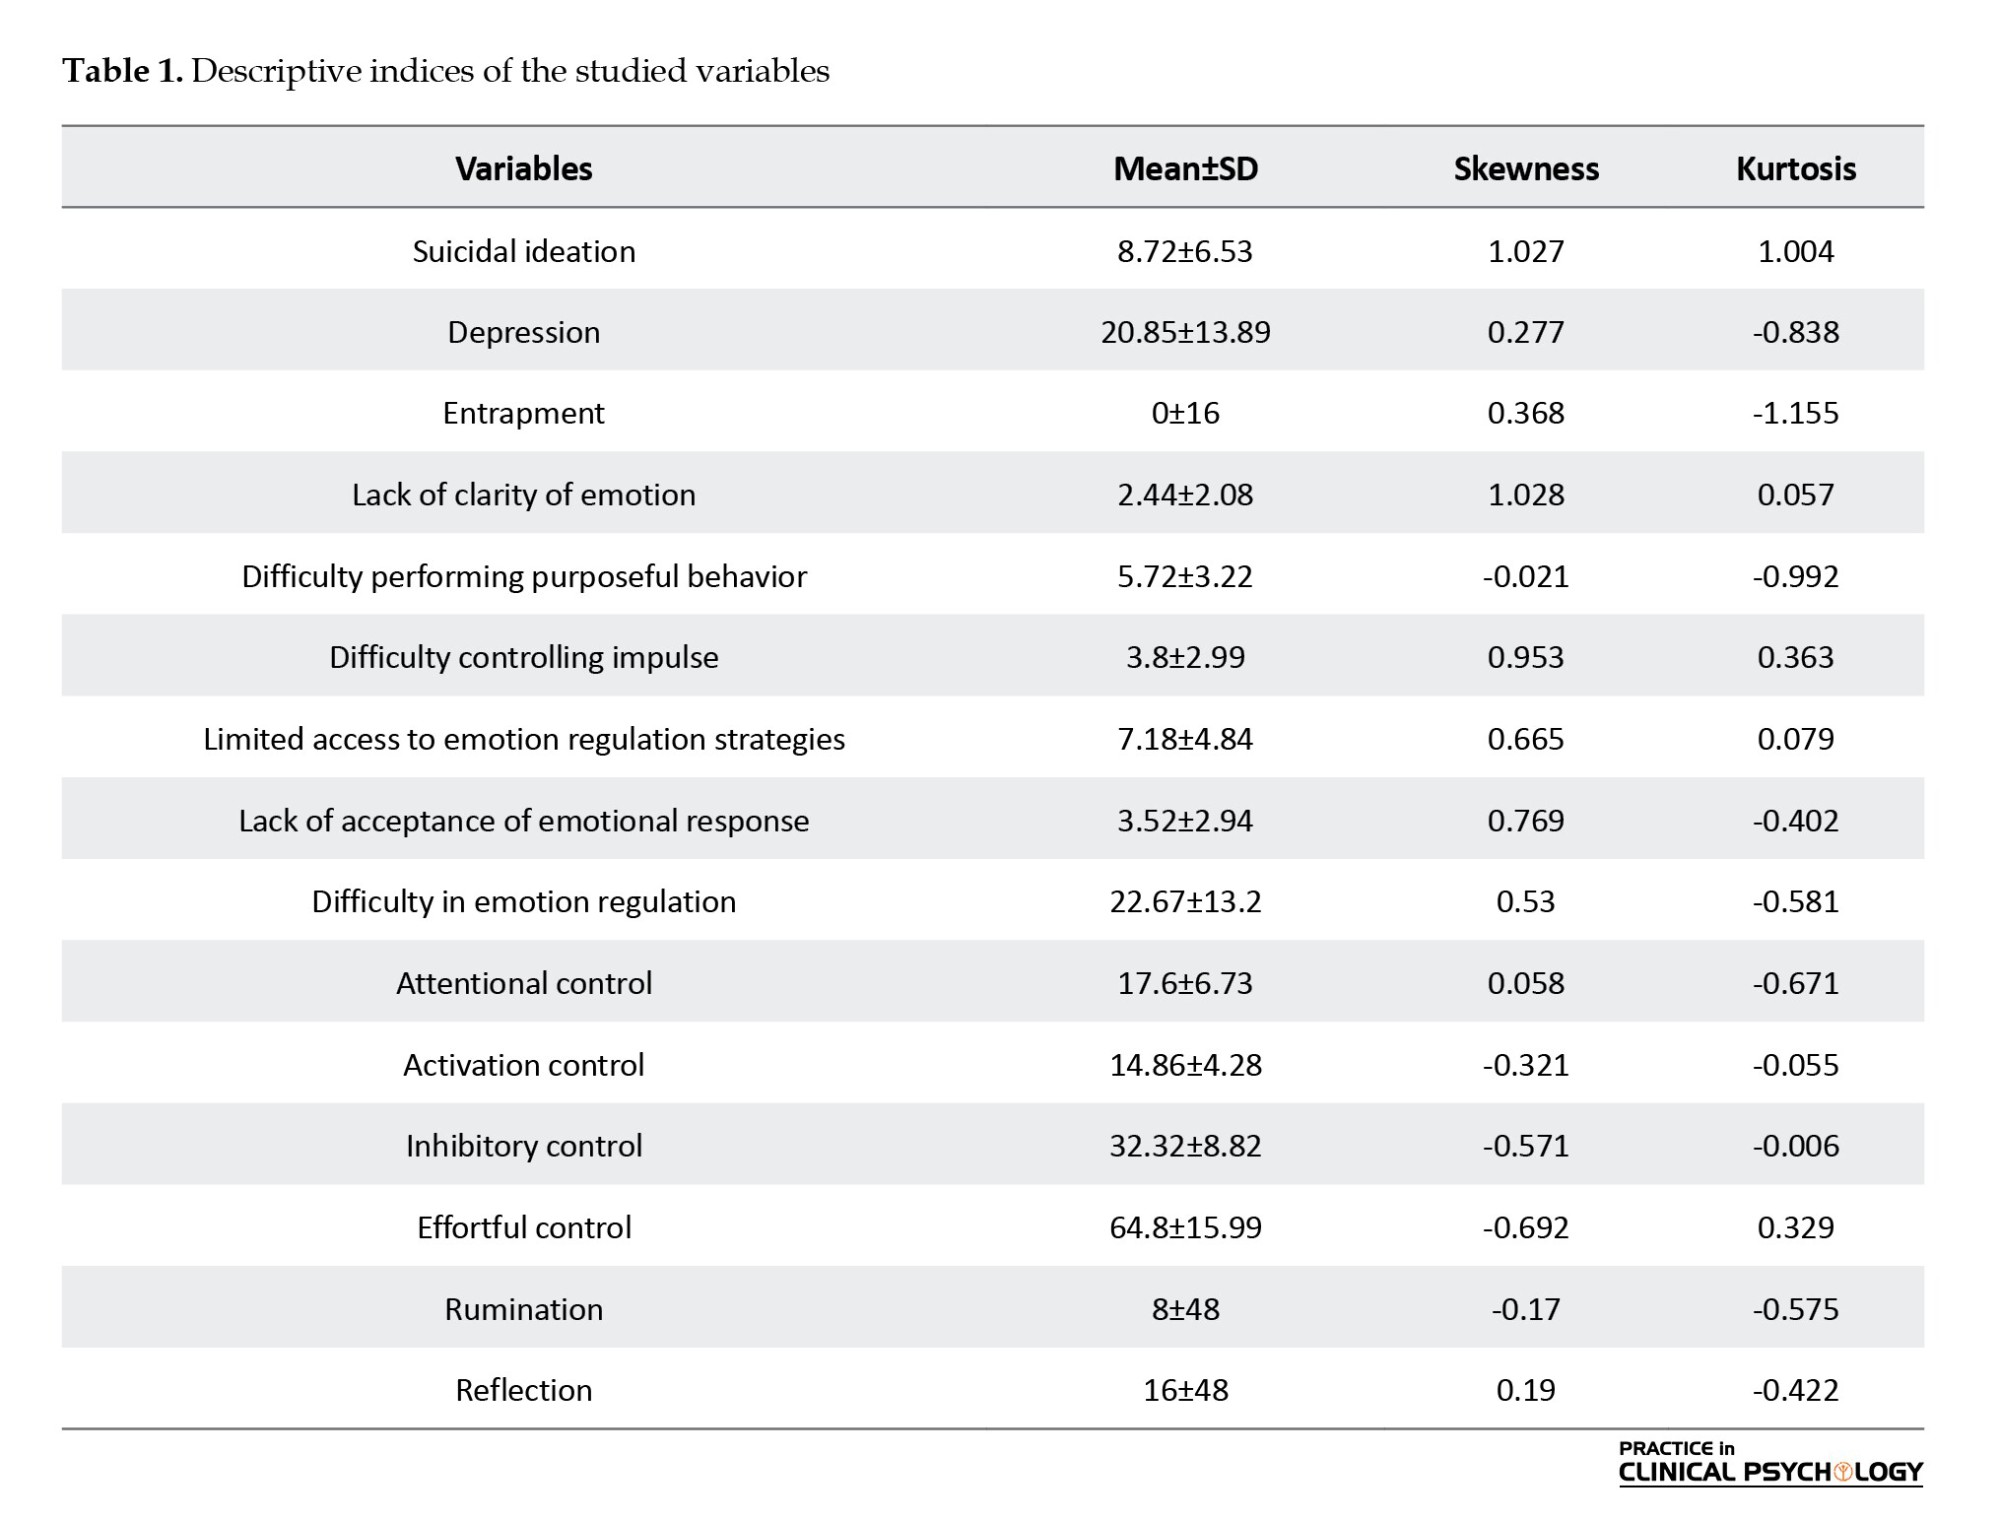Click the Variables column header
The image size is (2000, 1520).
(524, 168)
